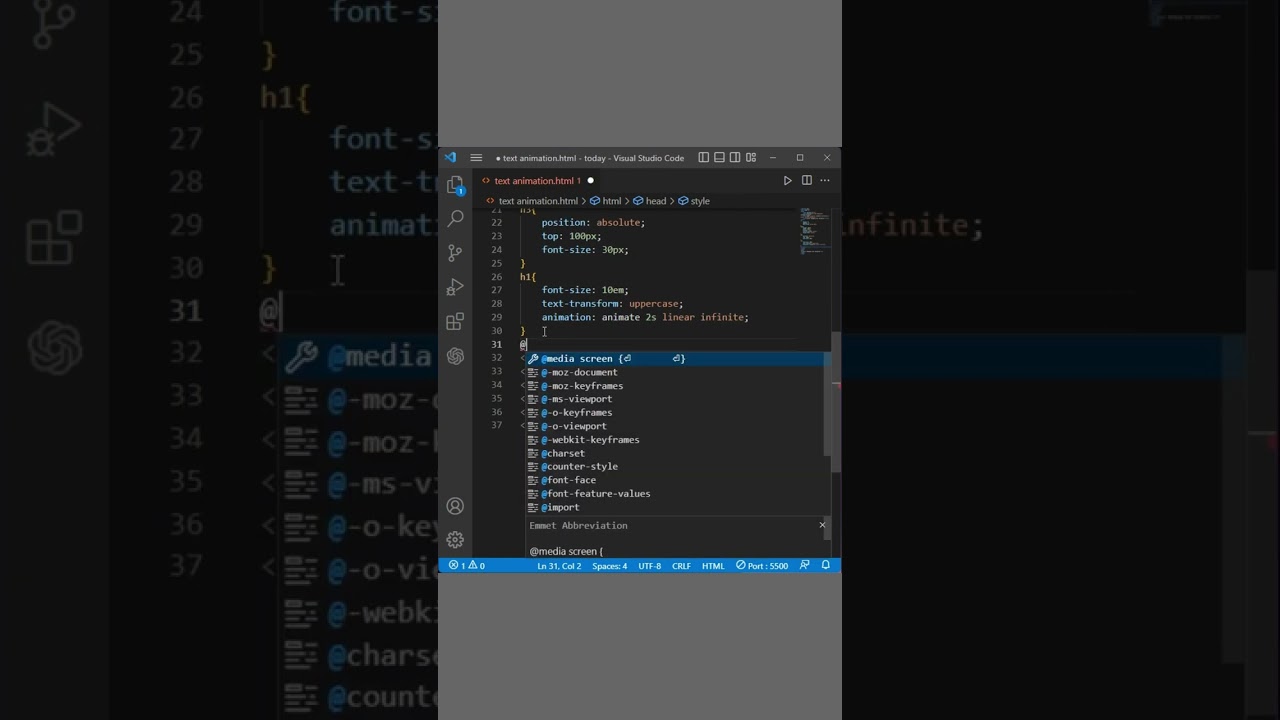Screen dimensions: 1280x720
Task: Choose the @-o-keyframes suggestion
Action: point(675,413)
